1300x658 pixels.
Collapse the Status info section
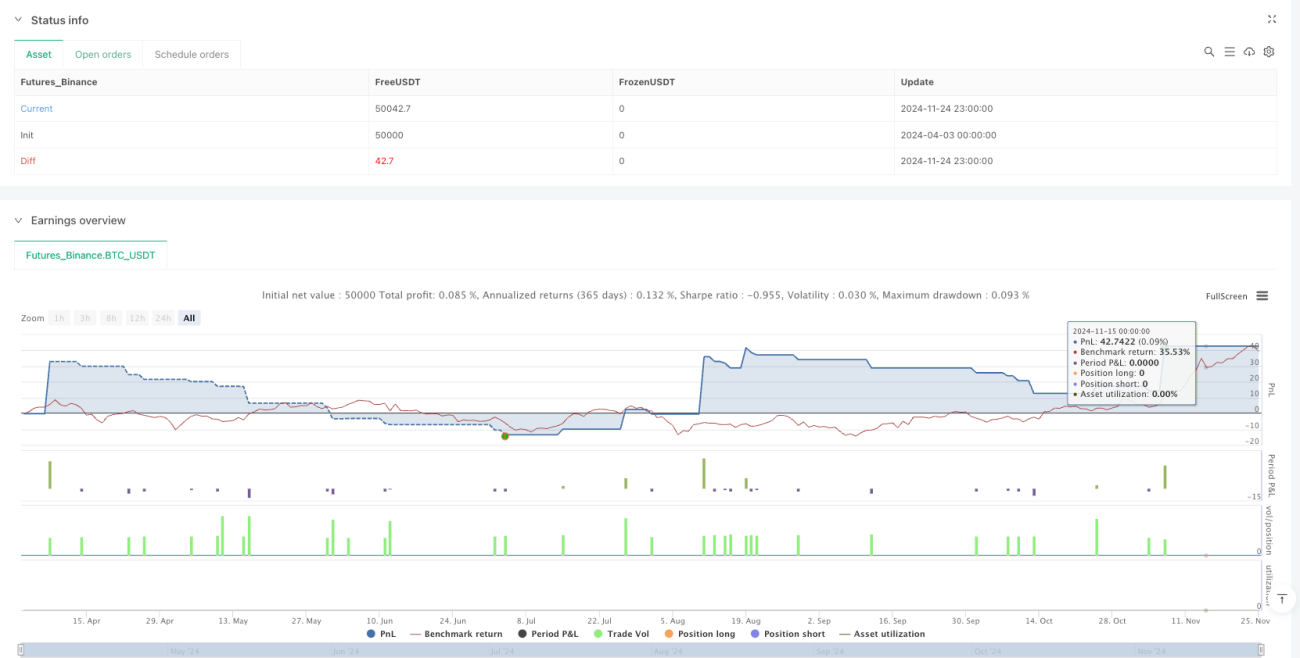point(18,20)
